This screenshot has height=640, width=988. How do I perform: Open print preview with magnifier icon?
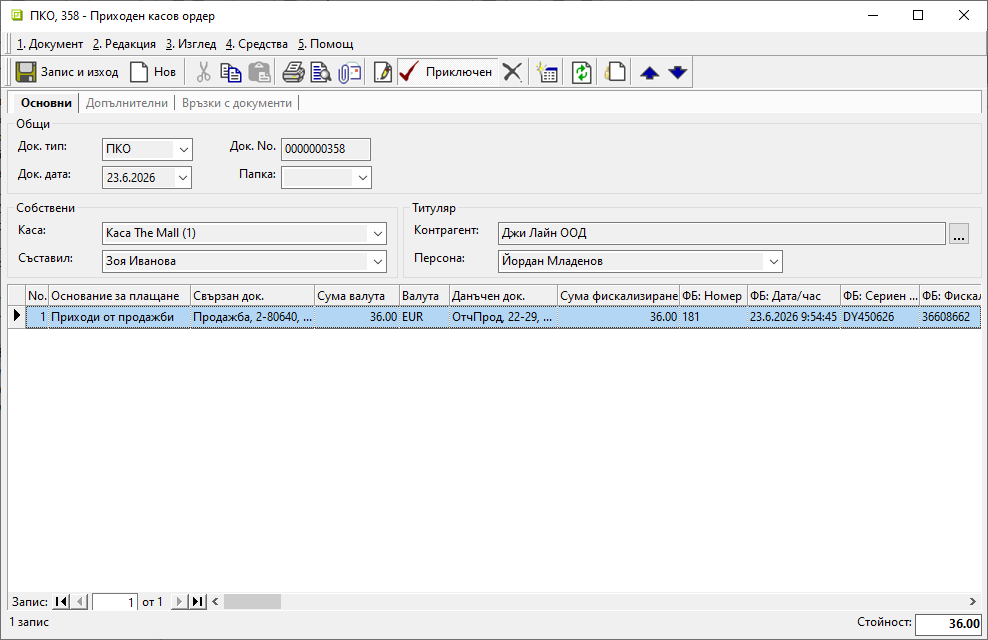[321, 72]
